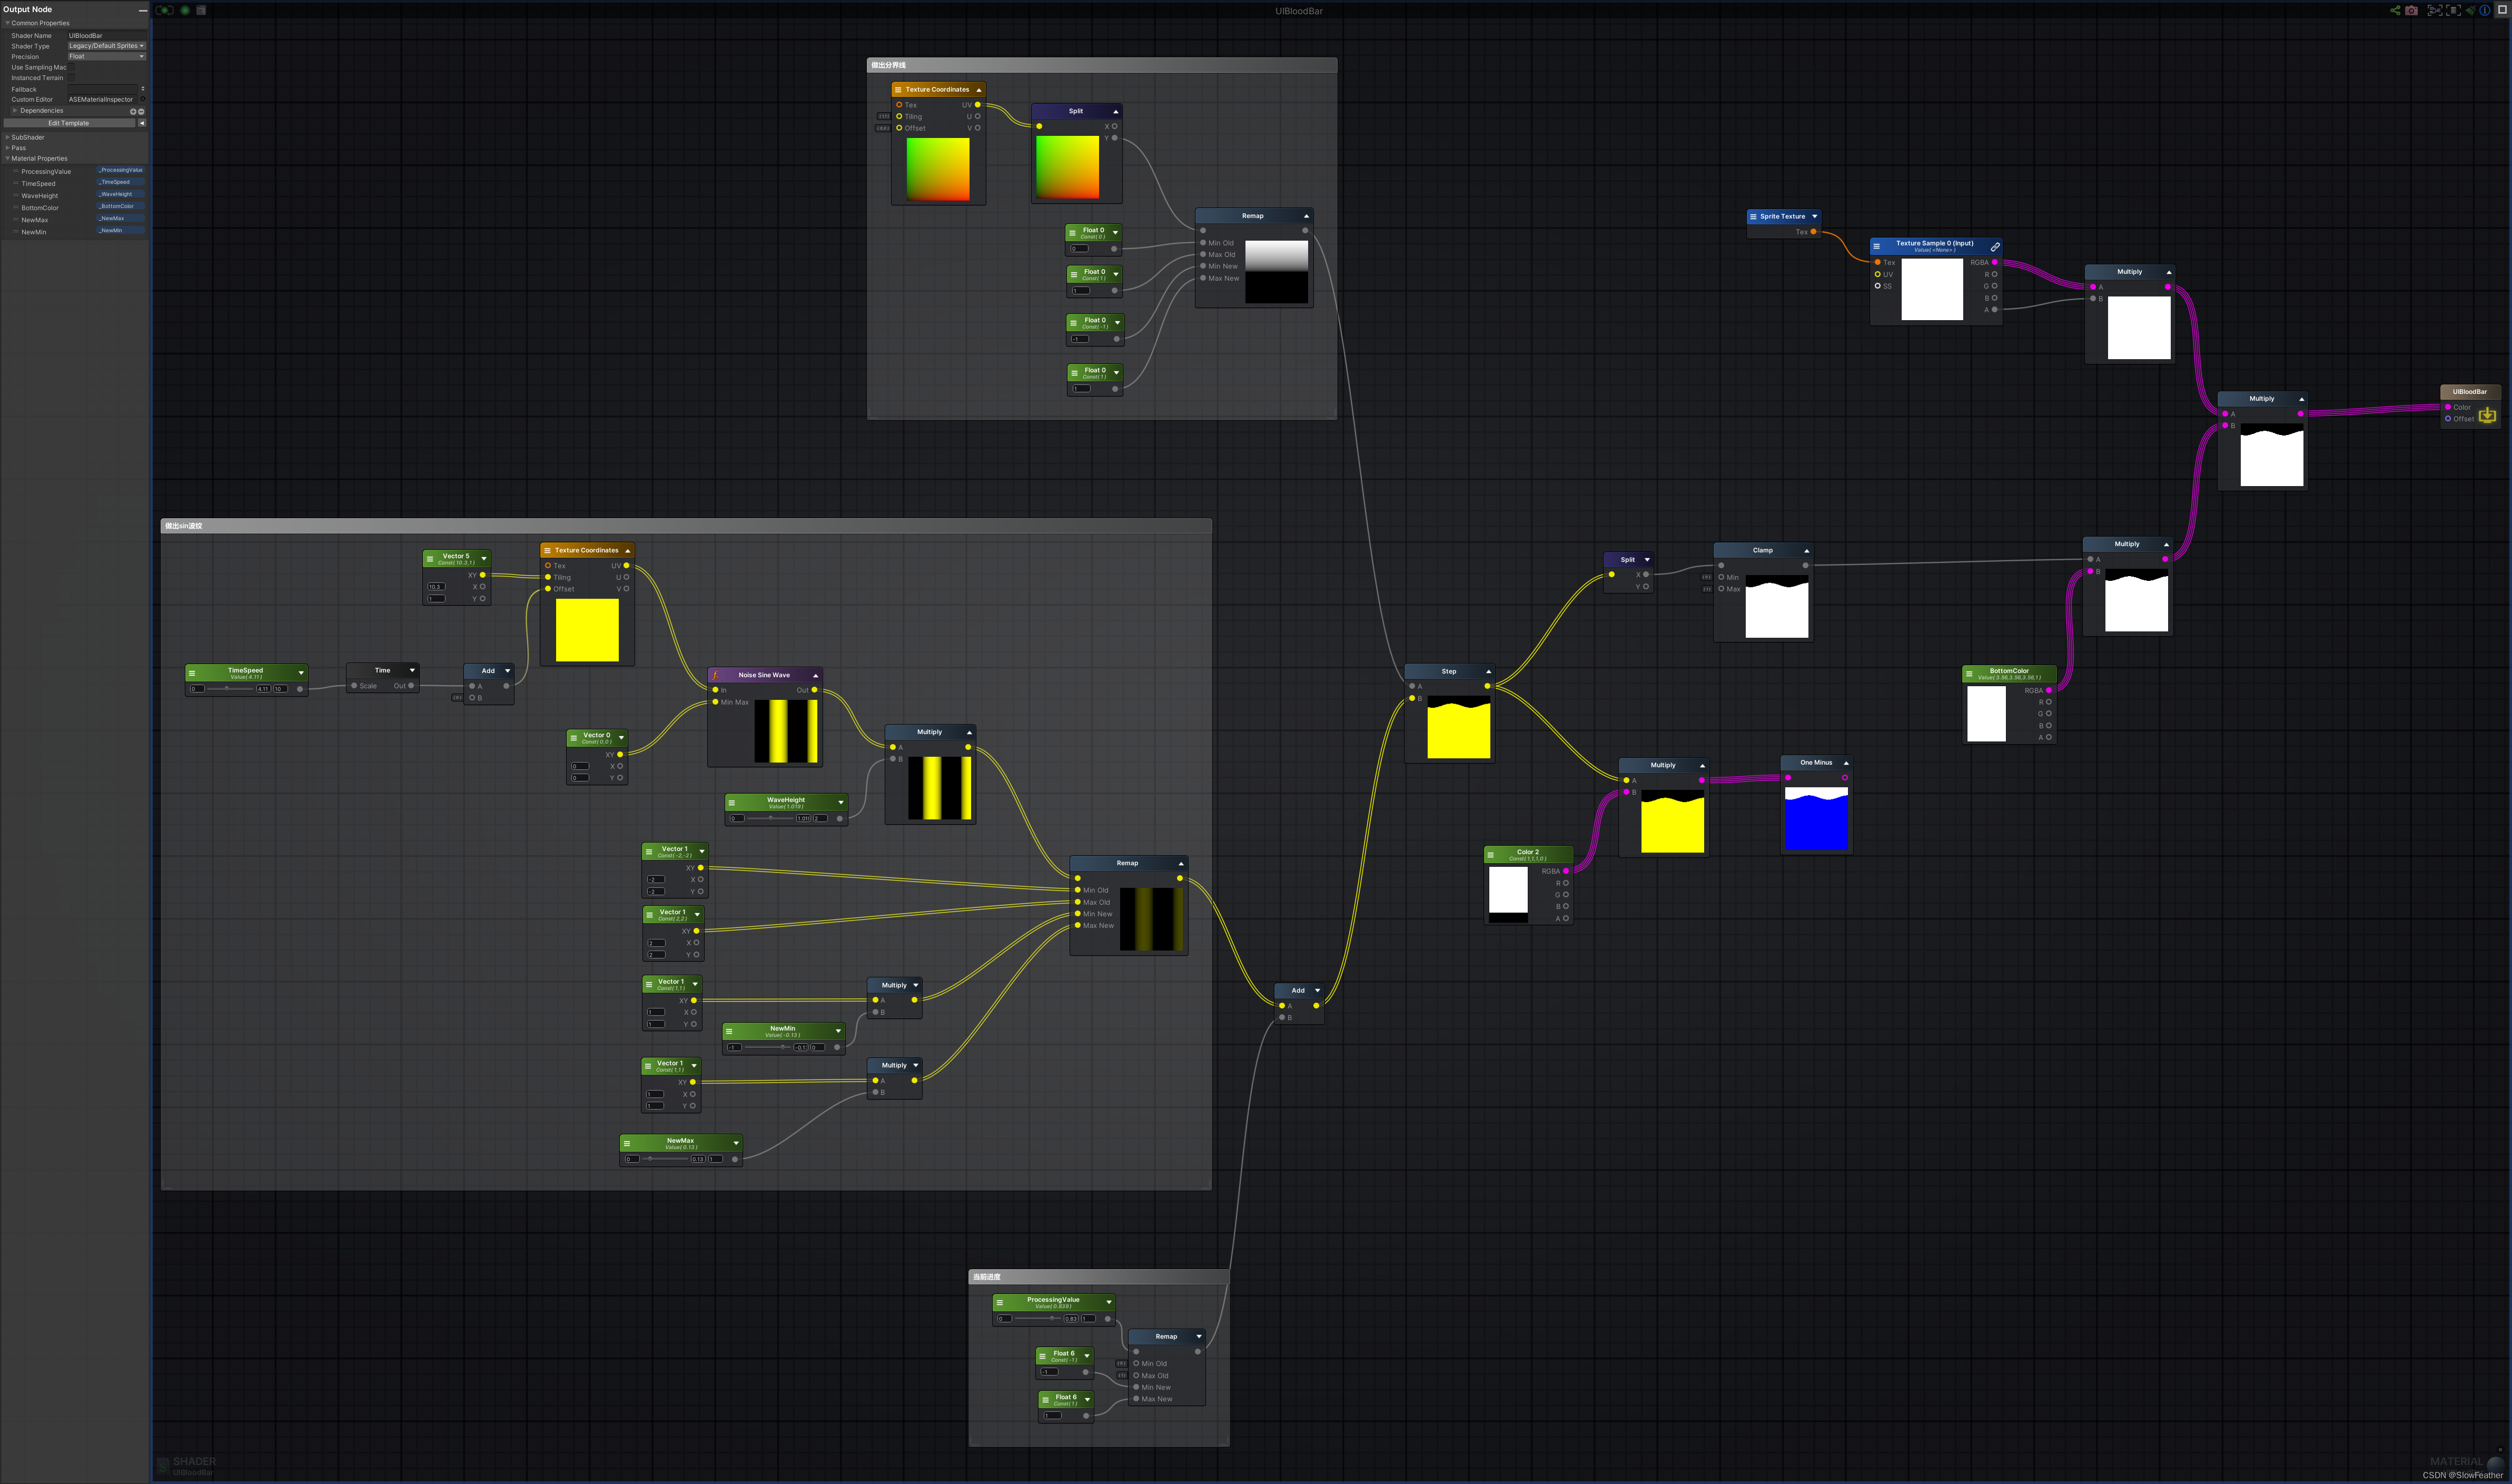Click the Shader Name input field

point(107,36)
